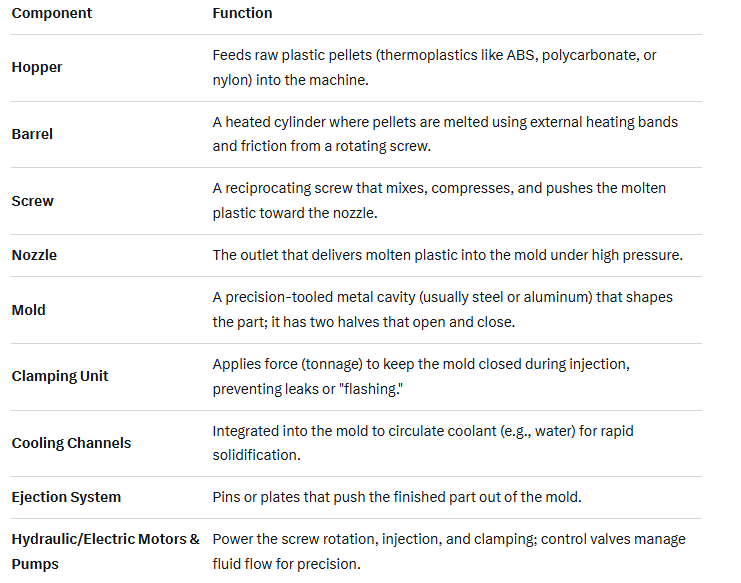The width and height of the screenshot is (741, 583).
Task: Select the Hydraulic/Electric Motors & Pumps cell
Action: (105, 551)
